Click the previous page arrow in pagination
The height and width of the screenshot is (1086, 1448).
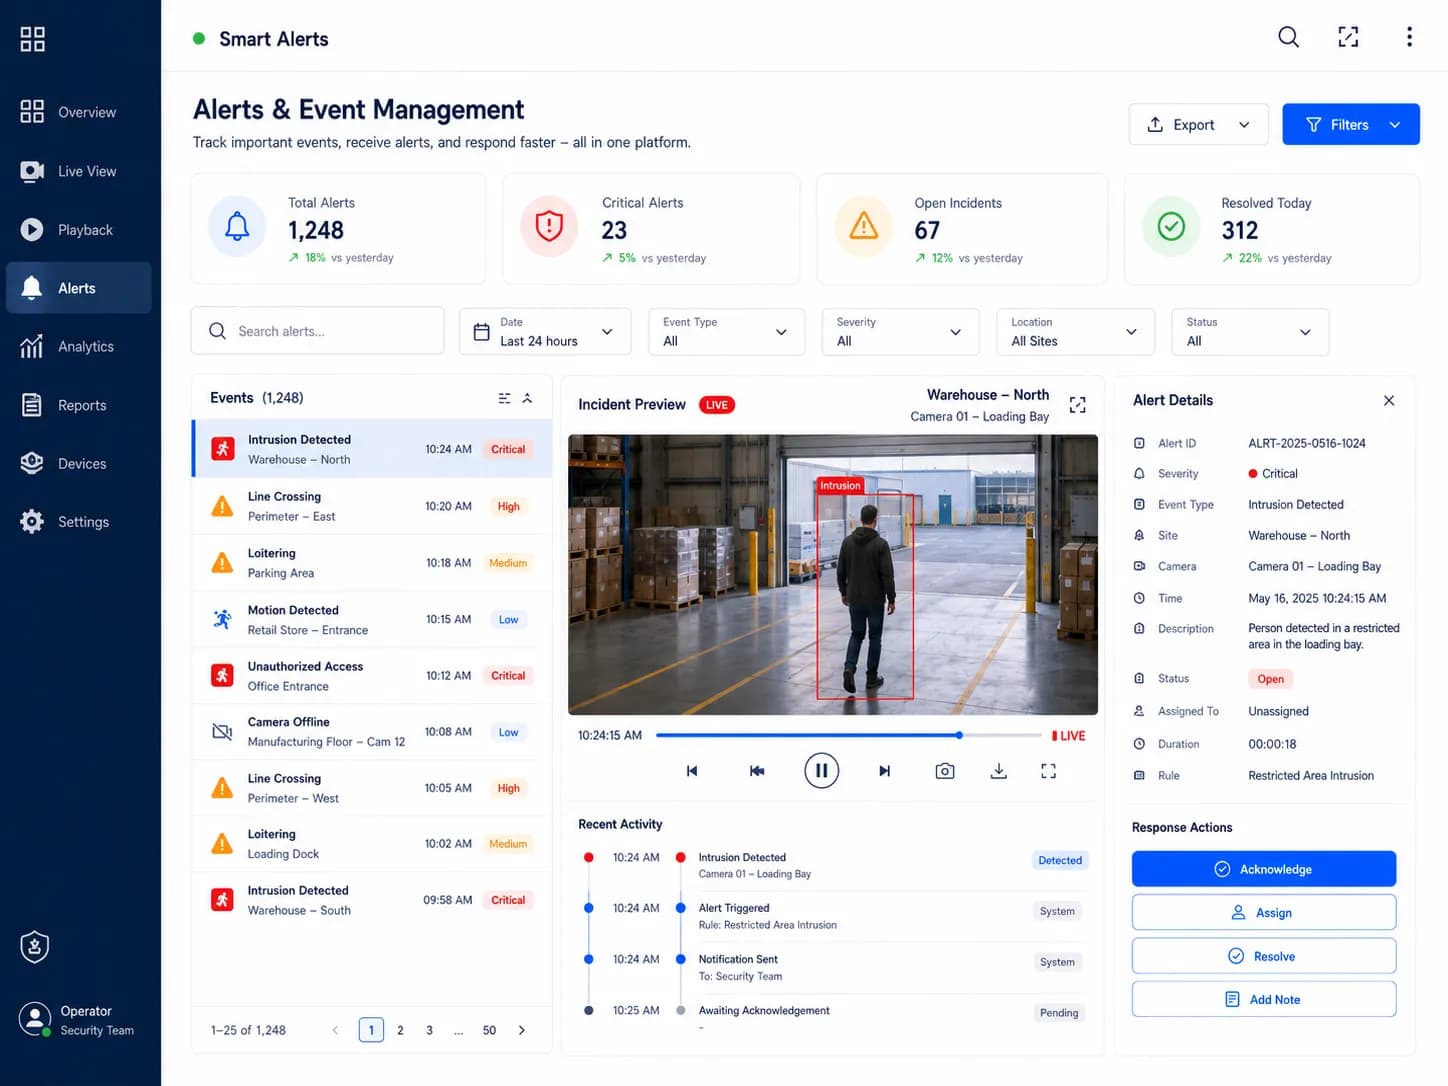pyautogui.click(x=335, y=1030)
